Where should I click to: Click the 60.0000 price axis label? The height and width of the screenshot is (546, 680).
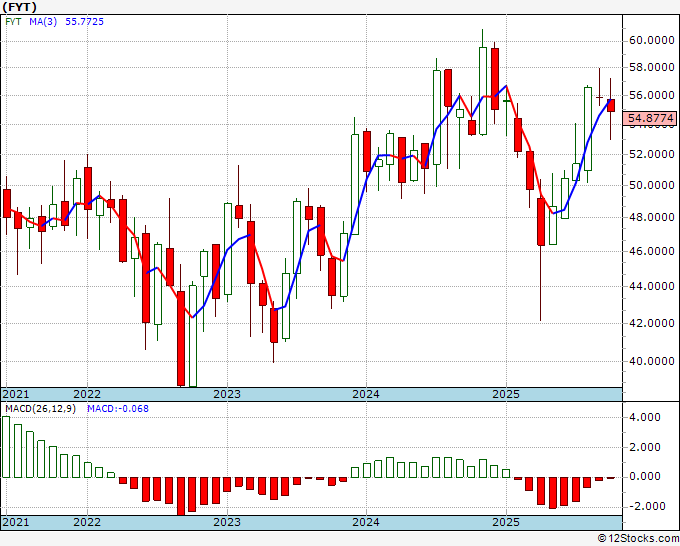point(651,40)
